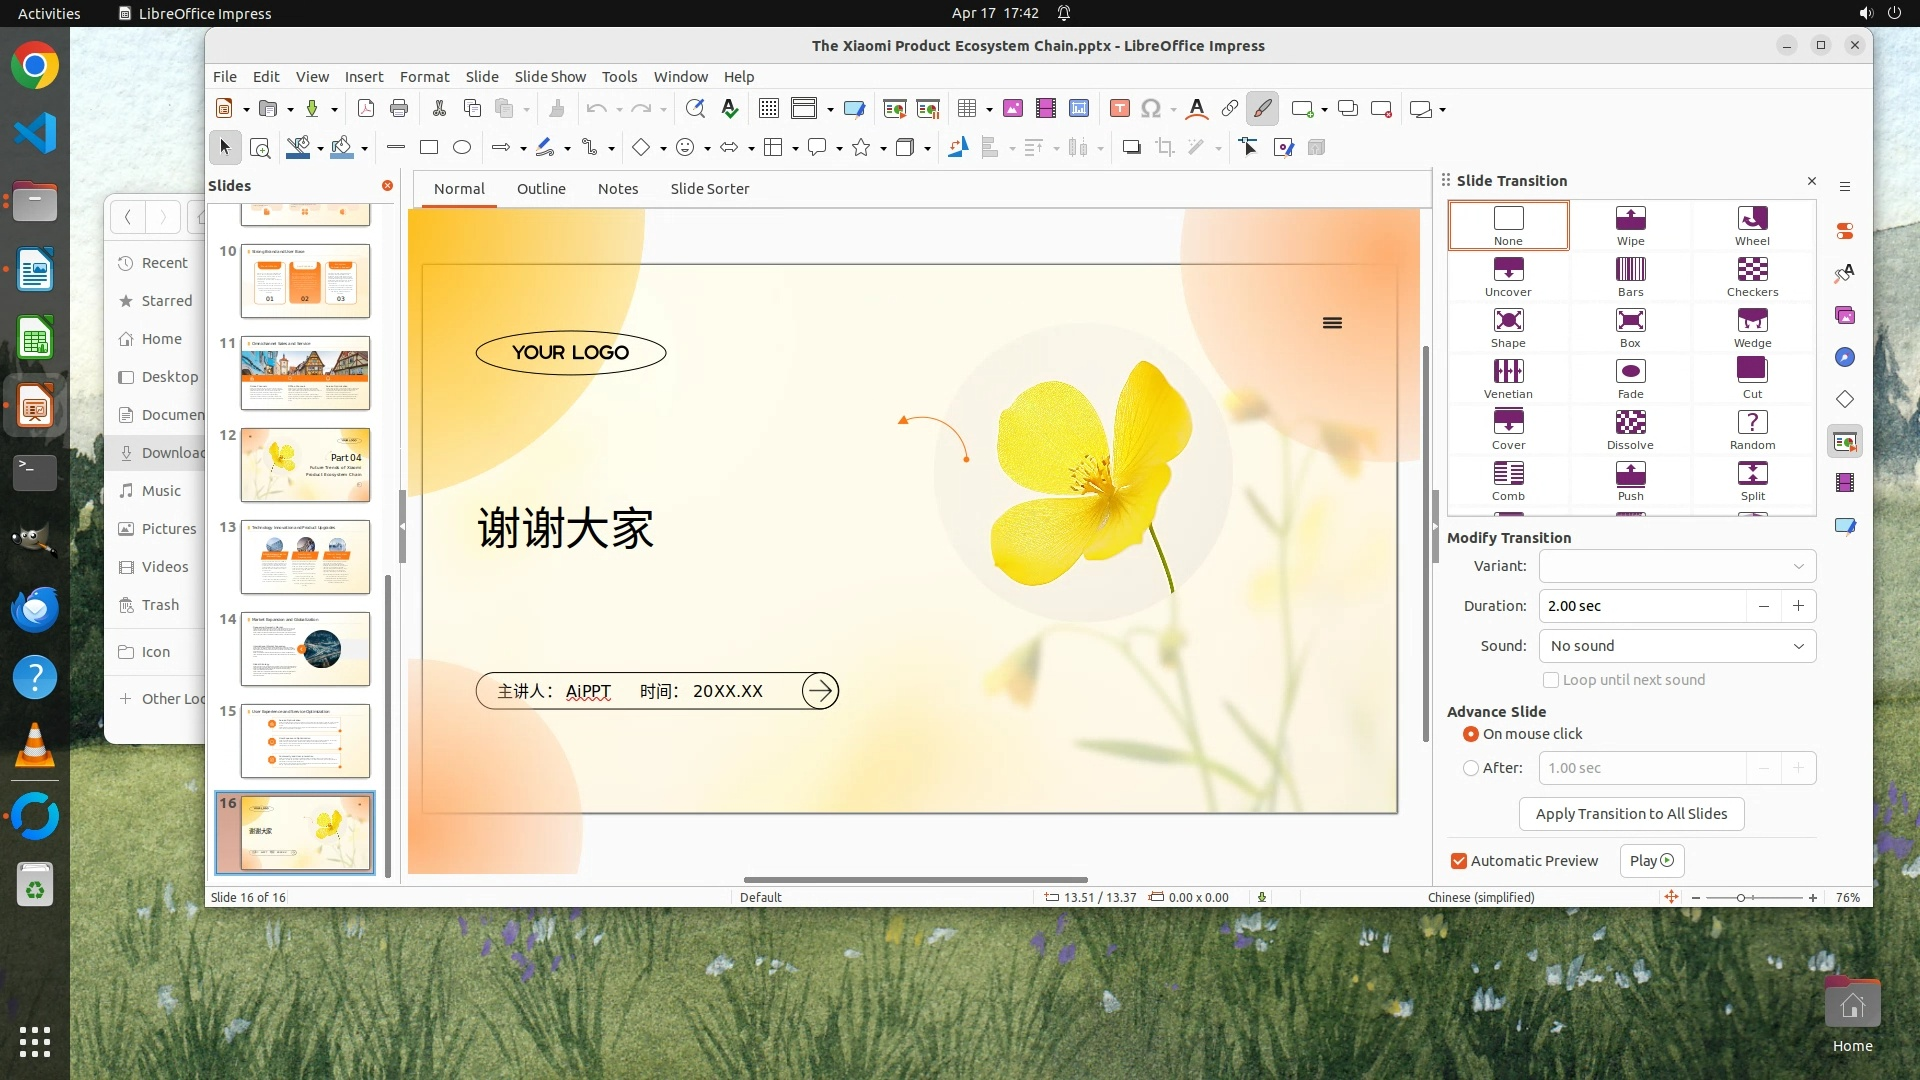Select the After advance slide radio button
Viewport: 1920px width, 1080px height.
1471,768
